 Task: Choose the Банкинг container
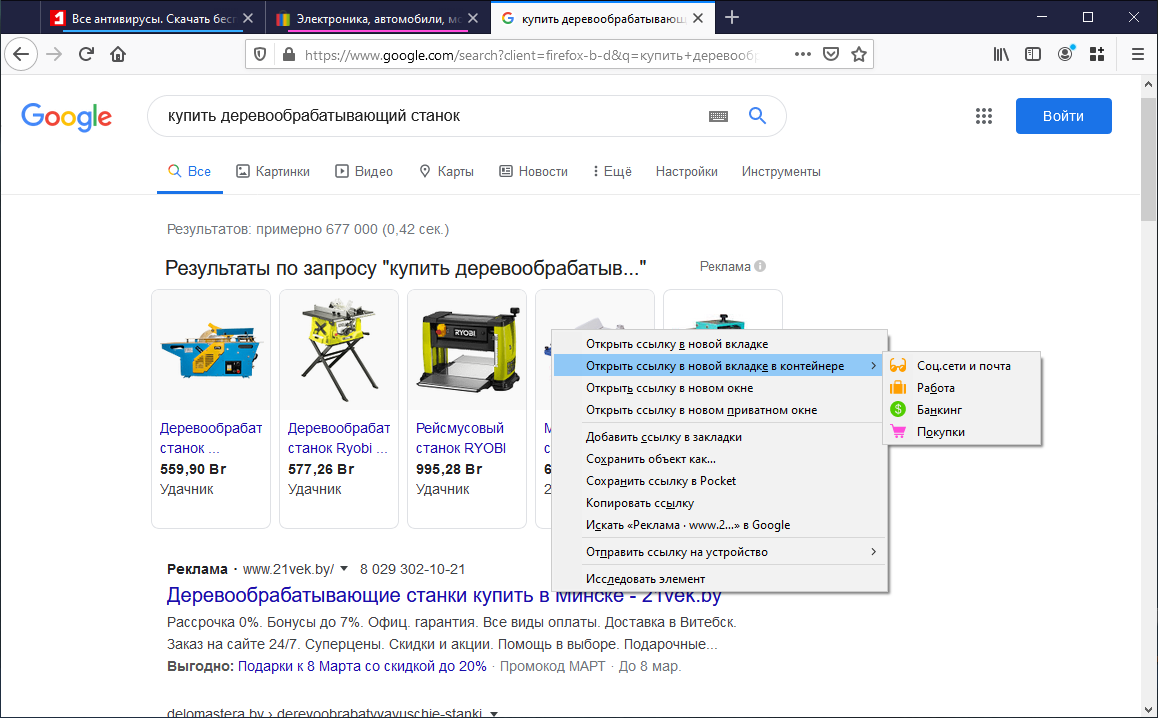[x=962, y=410]
